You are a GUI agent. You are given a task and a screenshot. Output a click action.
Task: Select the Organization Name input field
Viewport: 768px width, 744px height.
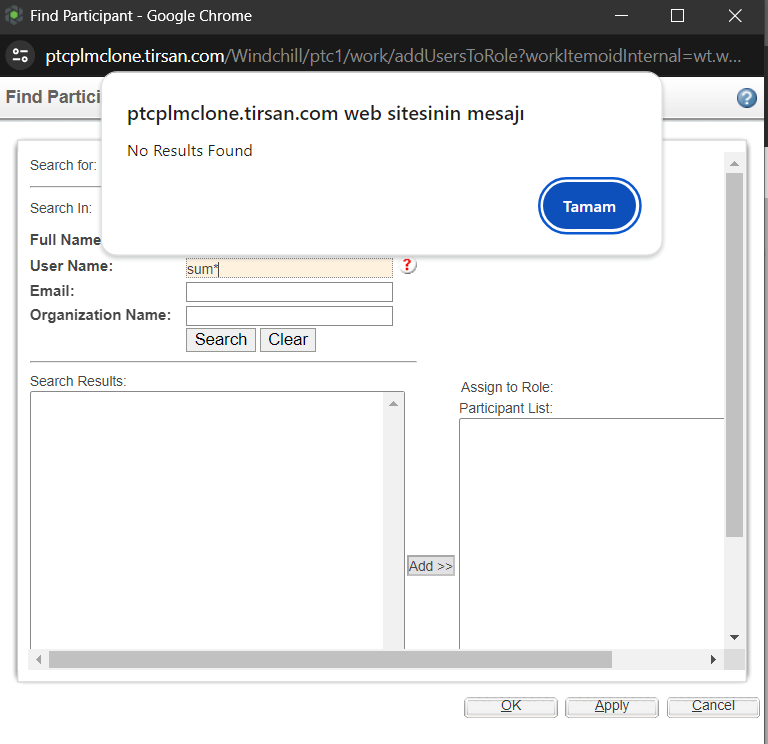(x=289, y=316)
